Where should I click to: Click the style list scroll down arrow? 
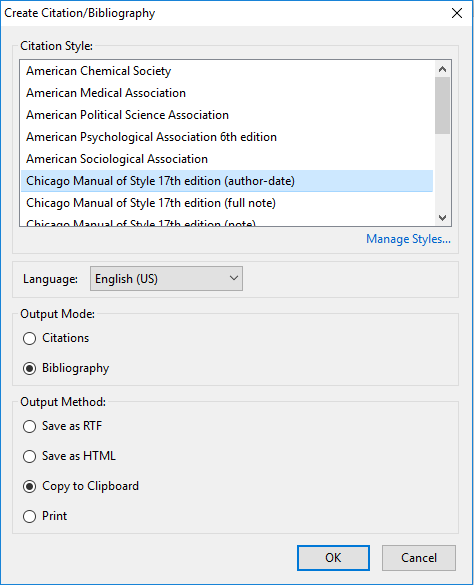click(x=443, y=218)
